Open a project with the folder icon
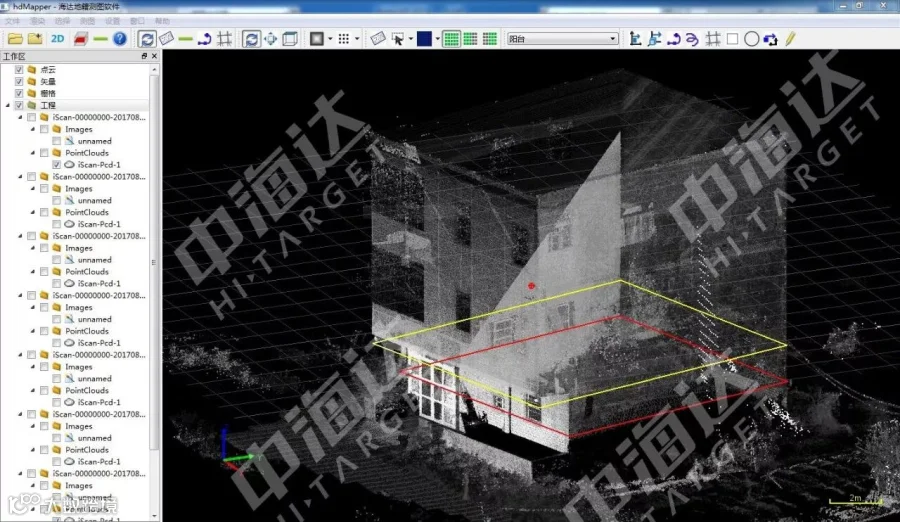This screenshot has height=522, width=900. click(15, 39)
